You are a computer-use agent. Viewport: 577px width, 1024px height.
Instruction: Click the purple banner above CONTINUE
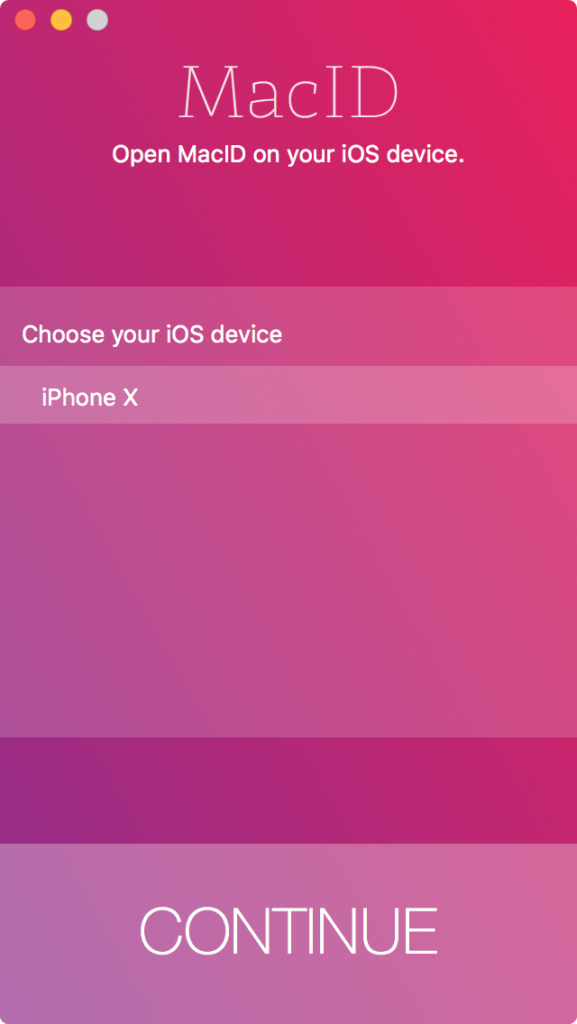click(288, 790)
